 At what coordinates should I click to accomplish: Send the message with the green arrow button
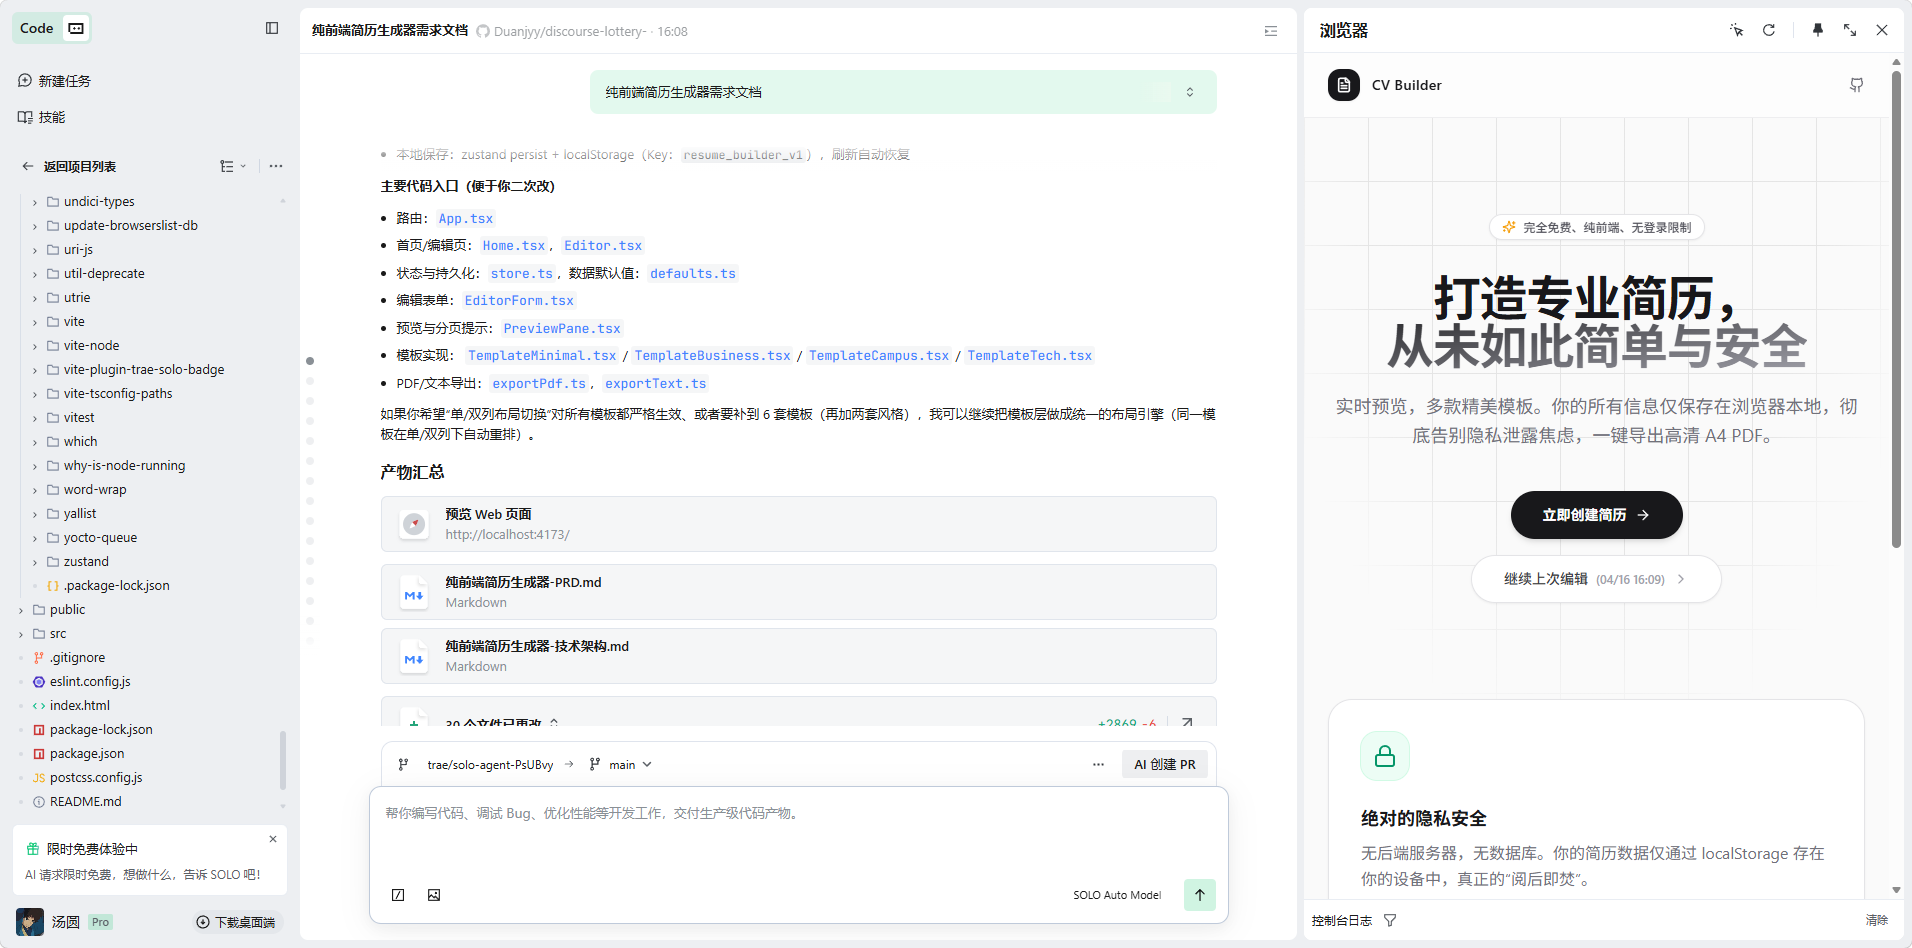pos(1199,895)
